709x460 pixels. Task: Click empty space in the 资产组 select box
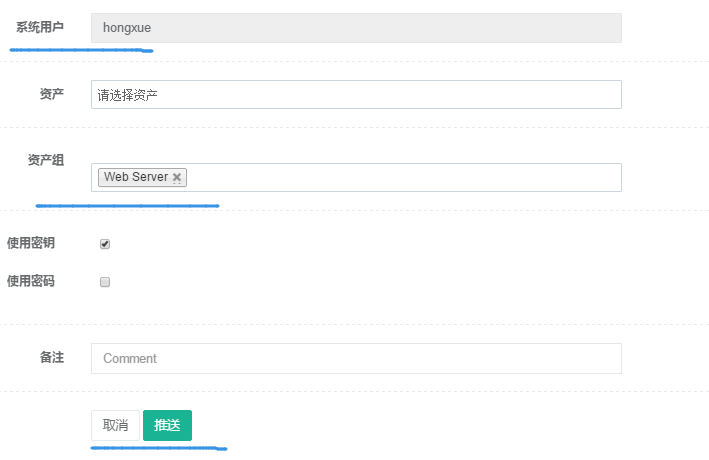pos(400,178)
